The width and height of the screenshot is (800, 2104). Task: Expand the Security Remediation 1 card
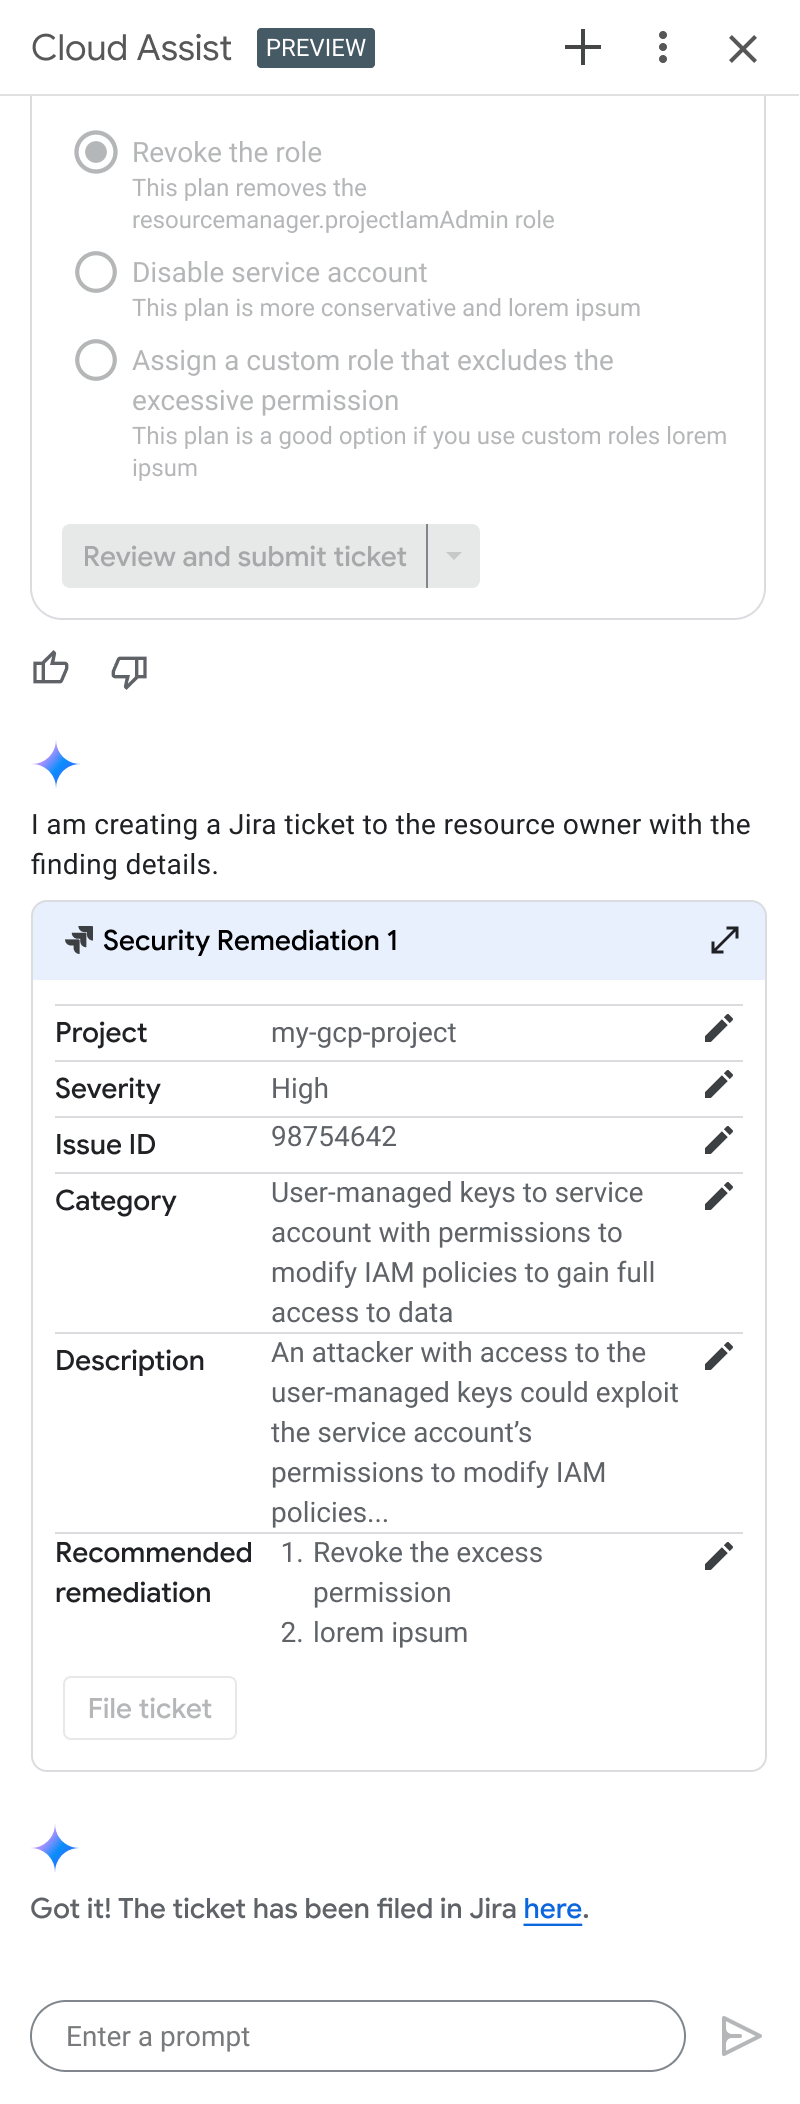tap(725, 940)
